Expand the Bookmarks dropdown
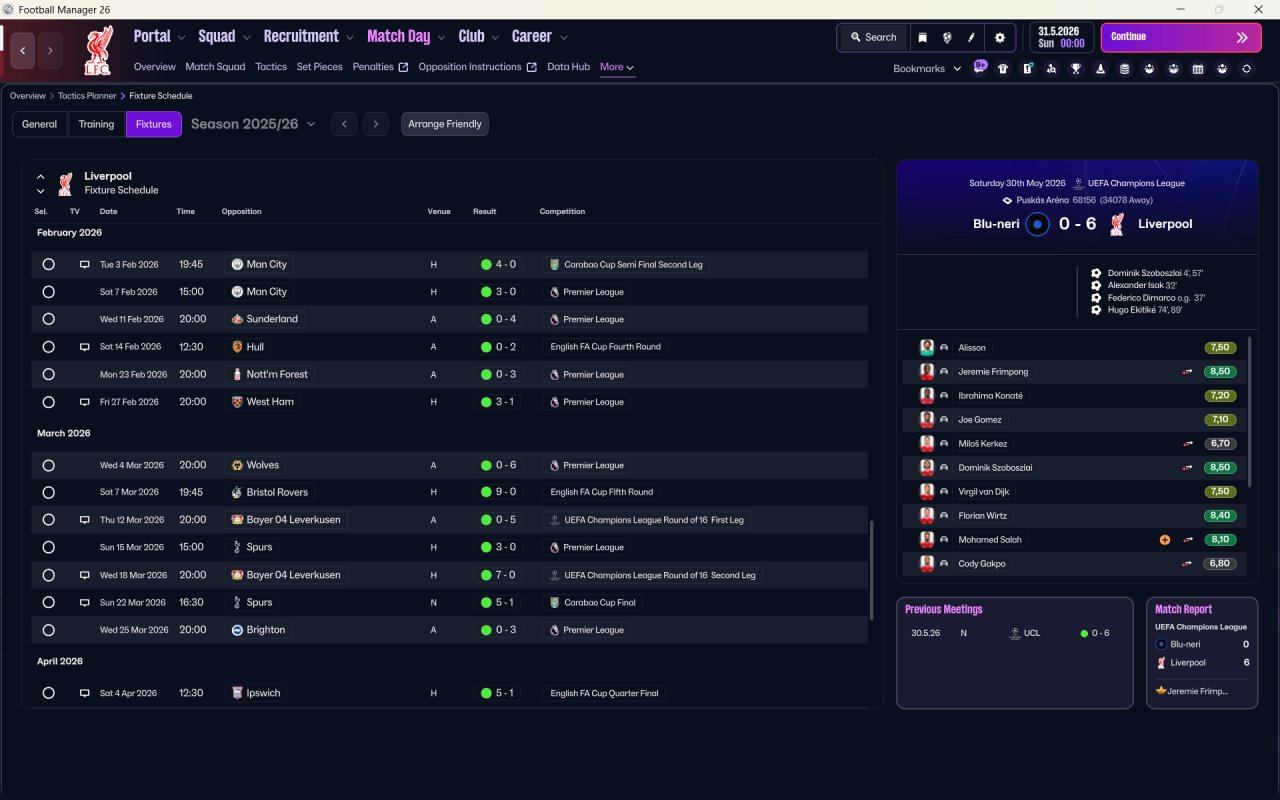 click(927, 68)
